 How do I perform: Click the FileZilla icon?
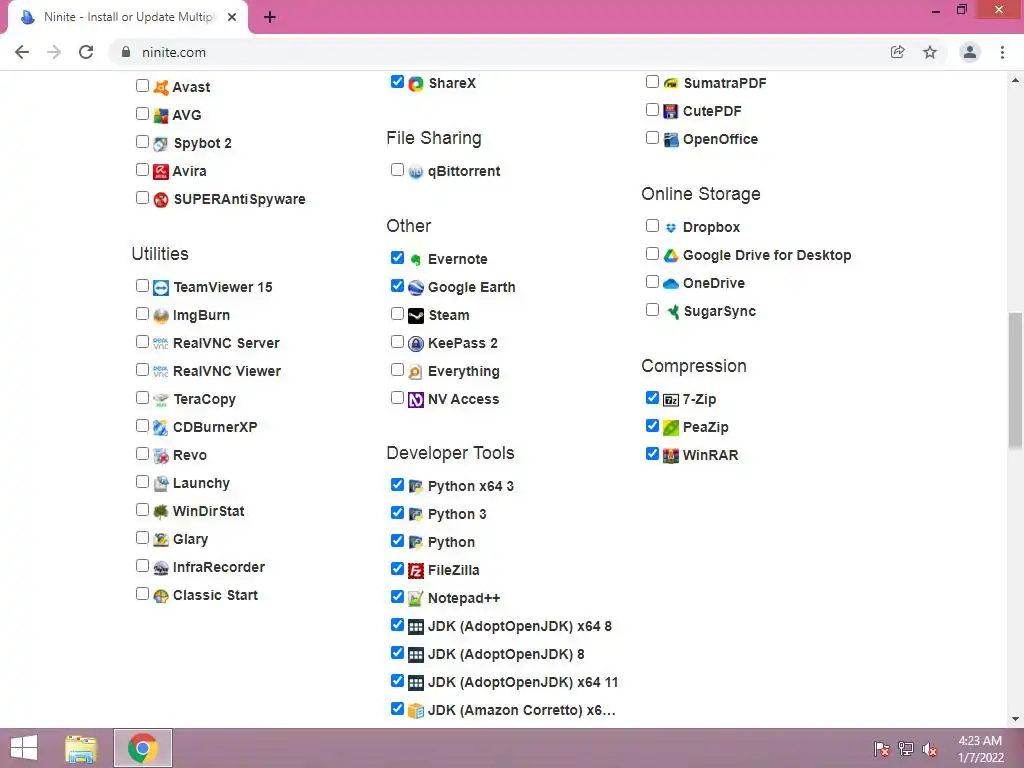pyautogui.click(x=416, y=570)
